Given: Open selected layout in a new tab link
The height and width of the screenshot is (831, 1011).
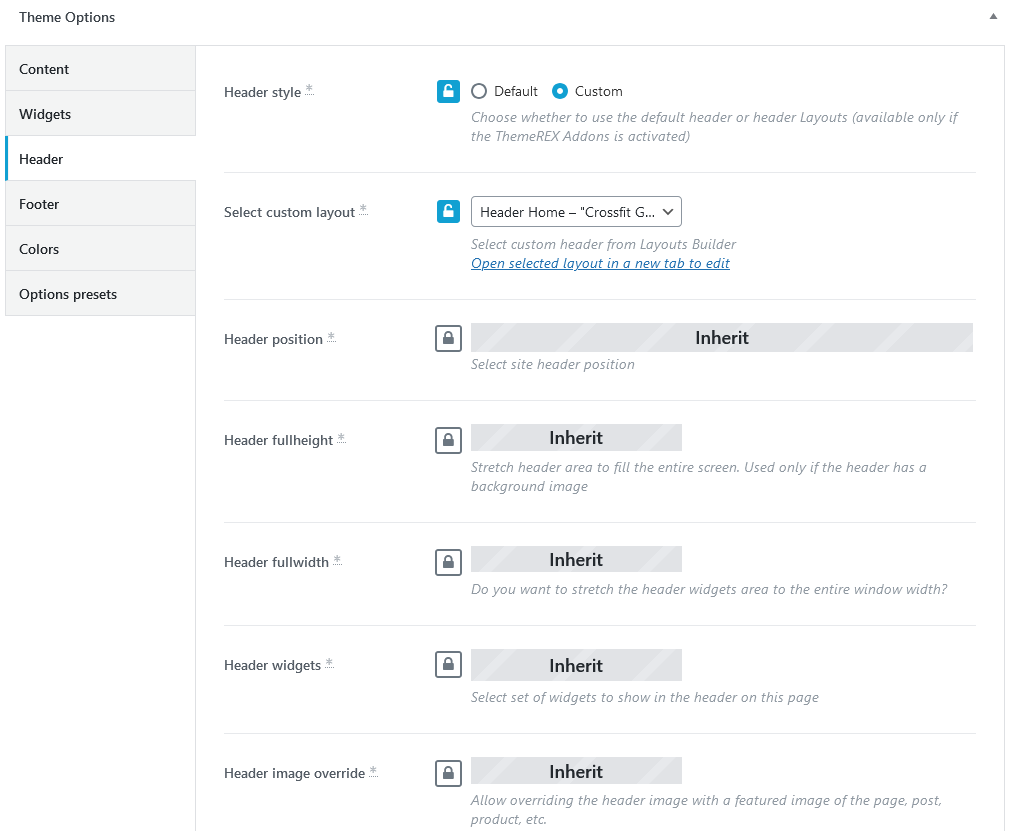Looking at the screenshot, I should [600, 263].
